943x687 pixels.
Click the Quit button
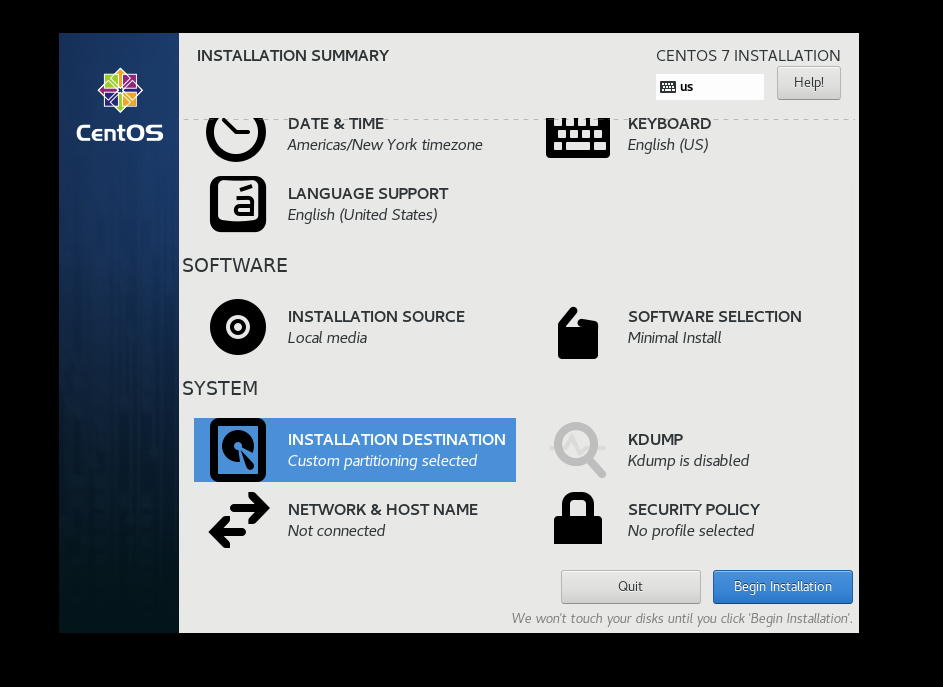point(630,587)
